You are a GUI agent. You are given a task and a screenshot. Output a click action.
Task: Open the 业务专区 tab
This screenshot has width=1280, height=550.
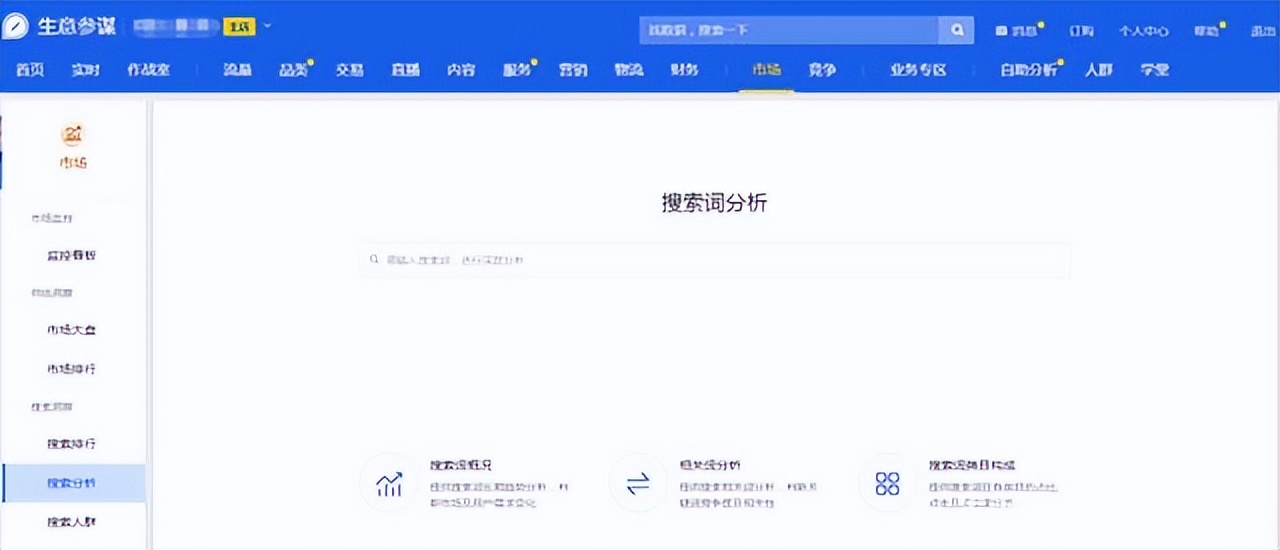click(x=918, y=70)
